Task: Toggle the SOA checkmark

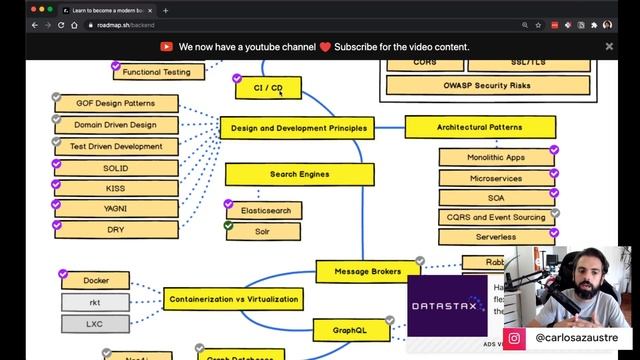Action: [x=554, y=193]
